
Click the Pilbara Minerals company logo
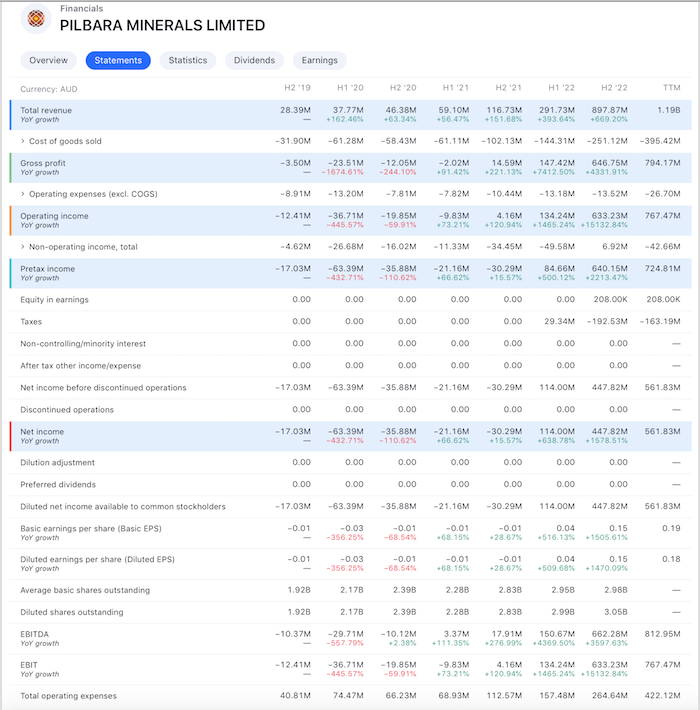click(36, 19)
